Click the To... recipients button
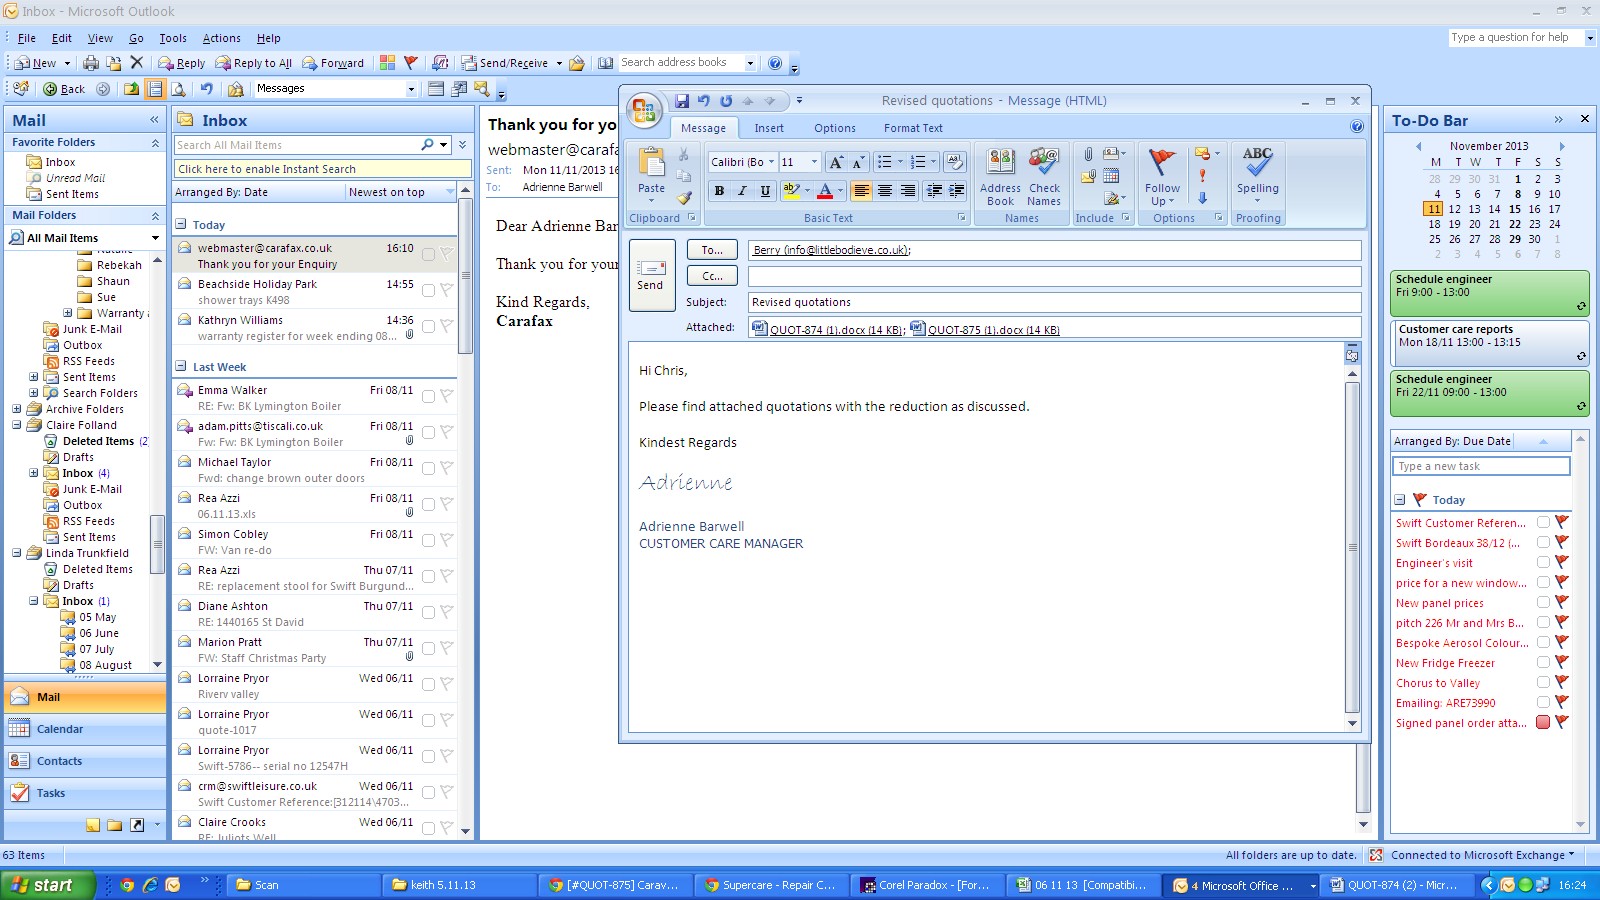1600x900 pixels. click(x=712, y=250)
